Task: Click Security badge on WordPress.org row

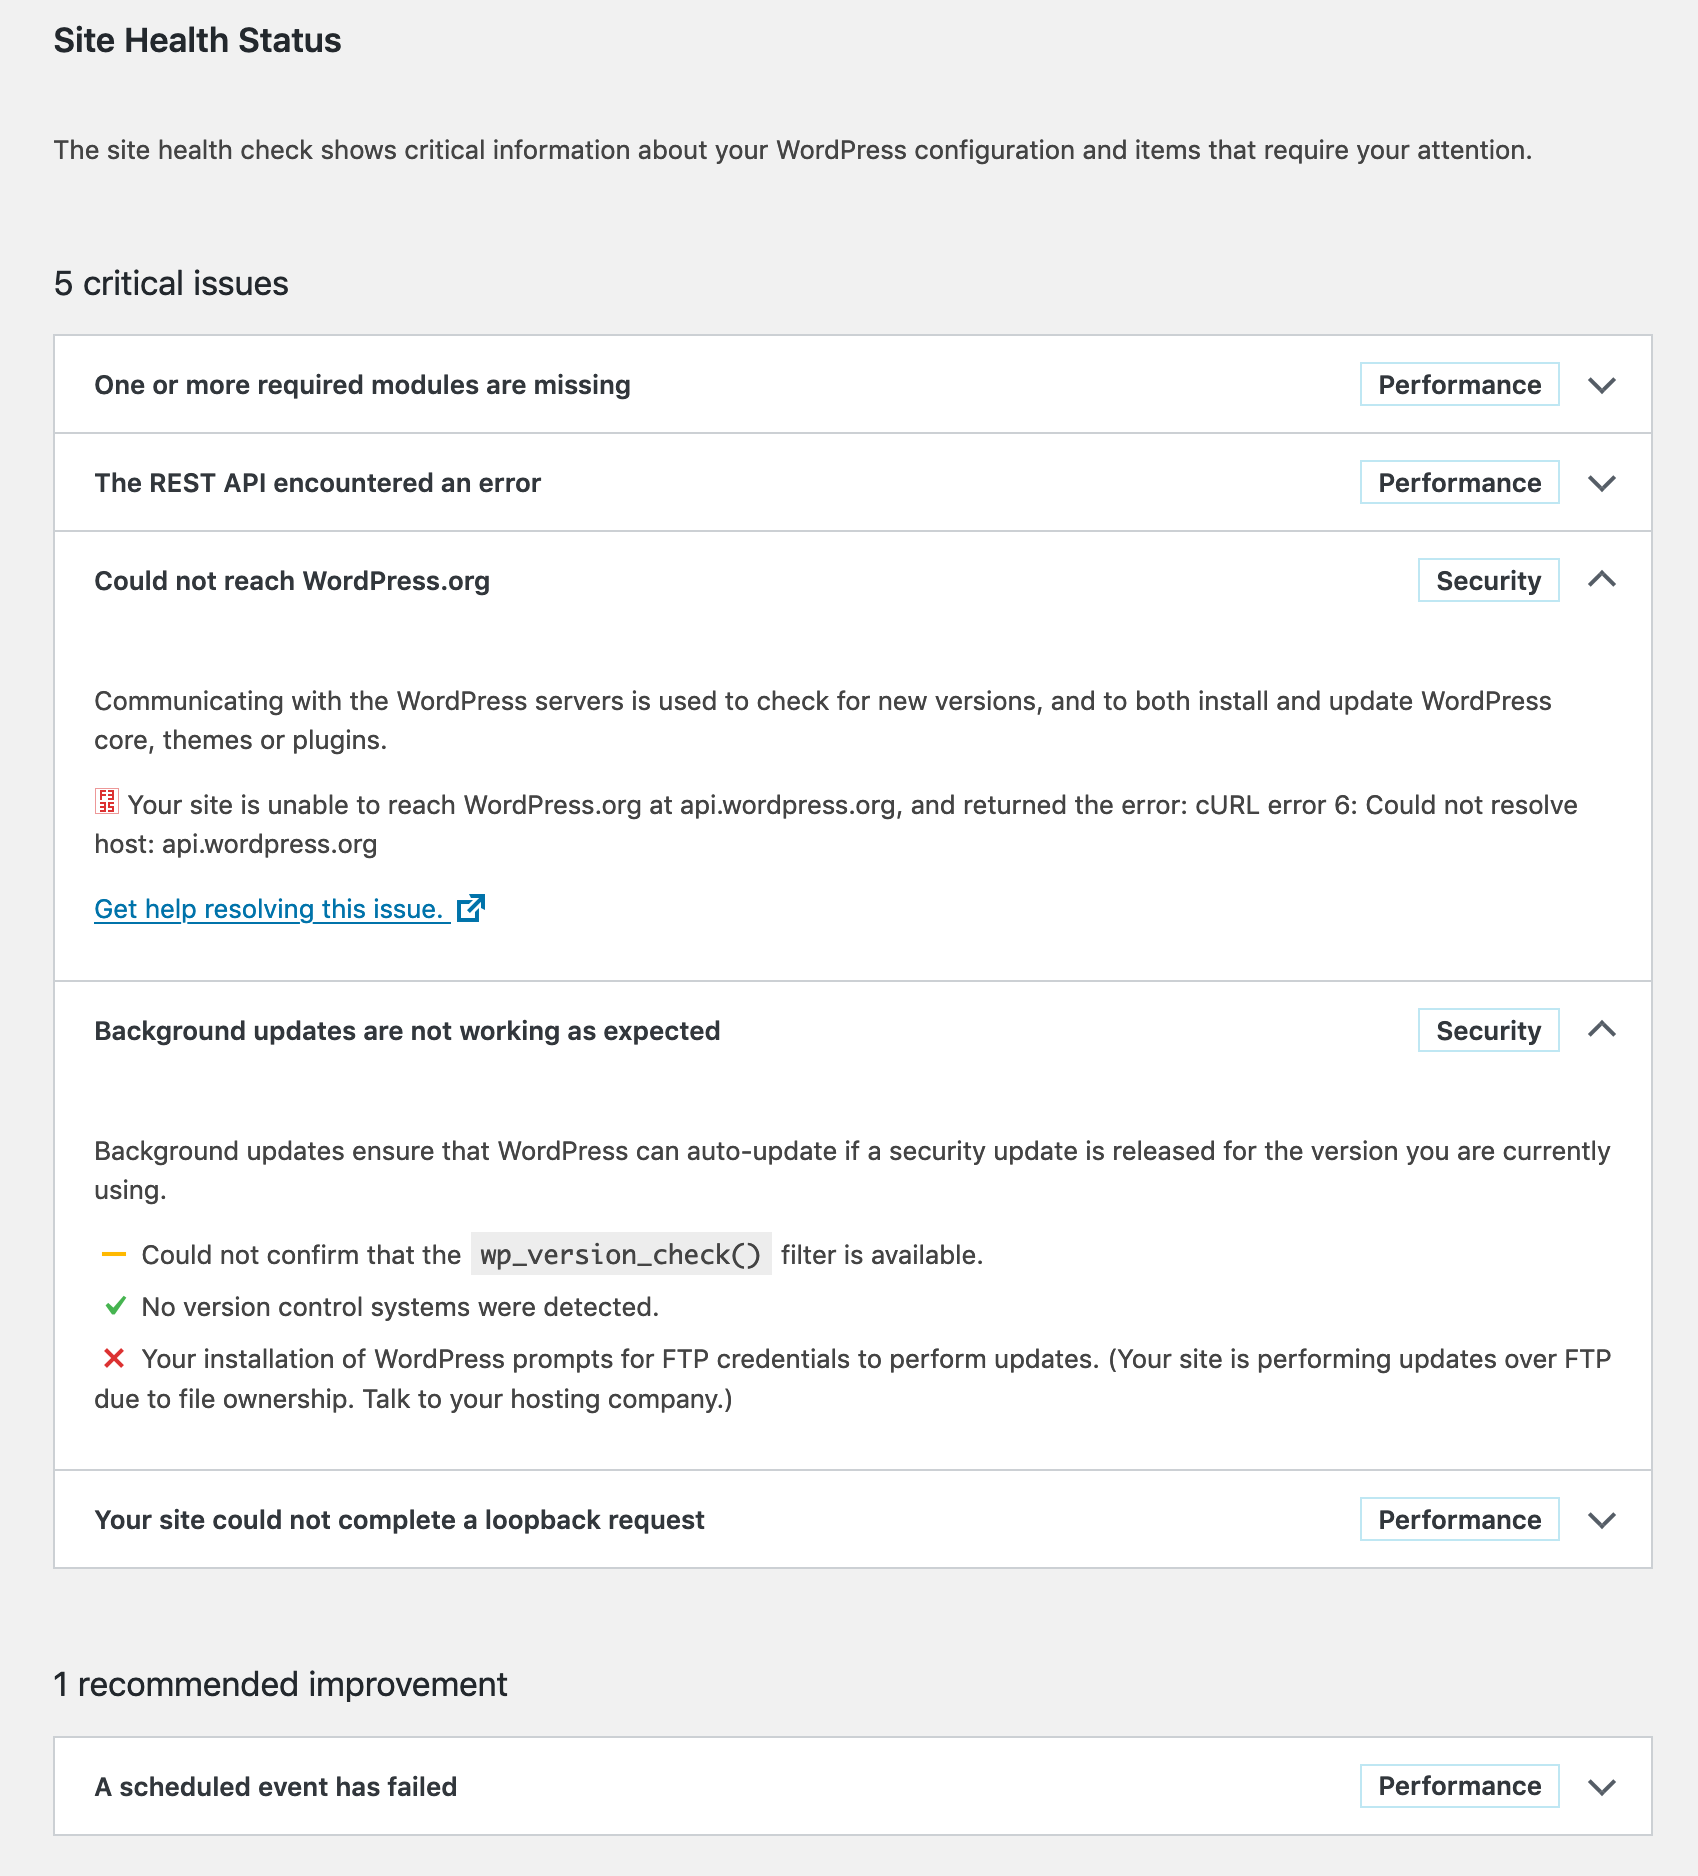Action: [1488, 581]
